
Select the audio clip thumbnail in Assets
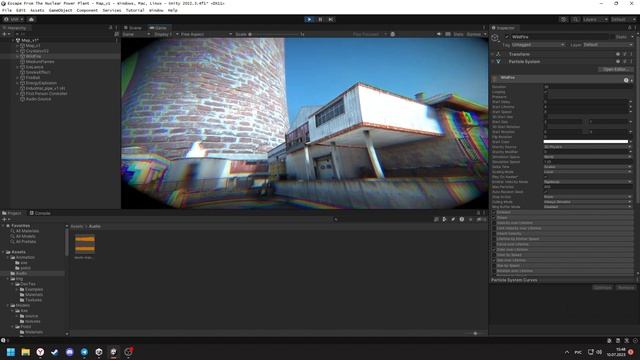pyautogui.click(x=84, y=244)
